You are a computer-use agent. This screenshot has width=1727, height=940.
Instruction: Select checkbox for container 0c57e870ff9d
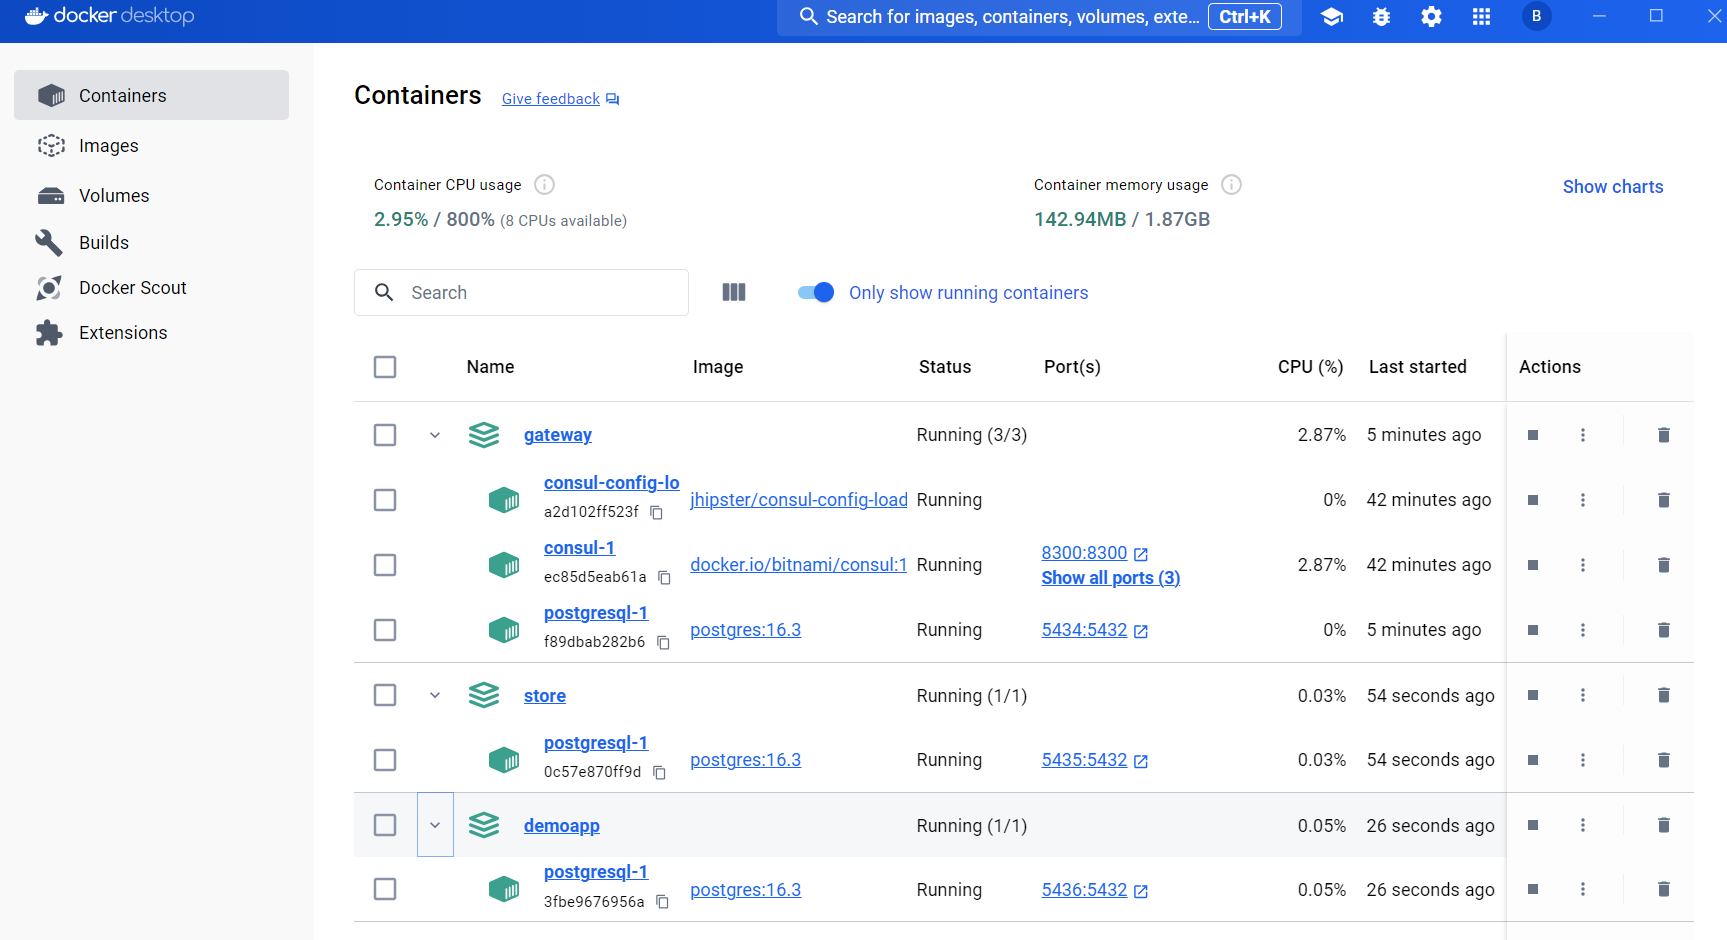pos(385,760)
